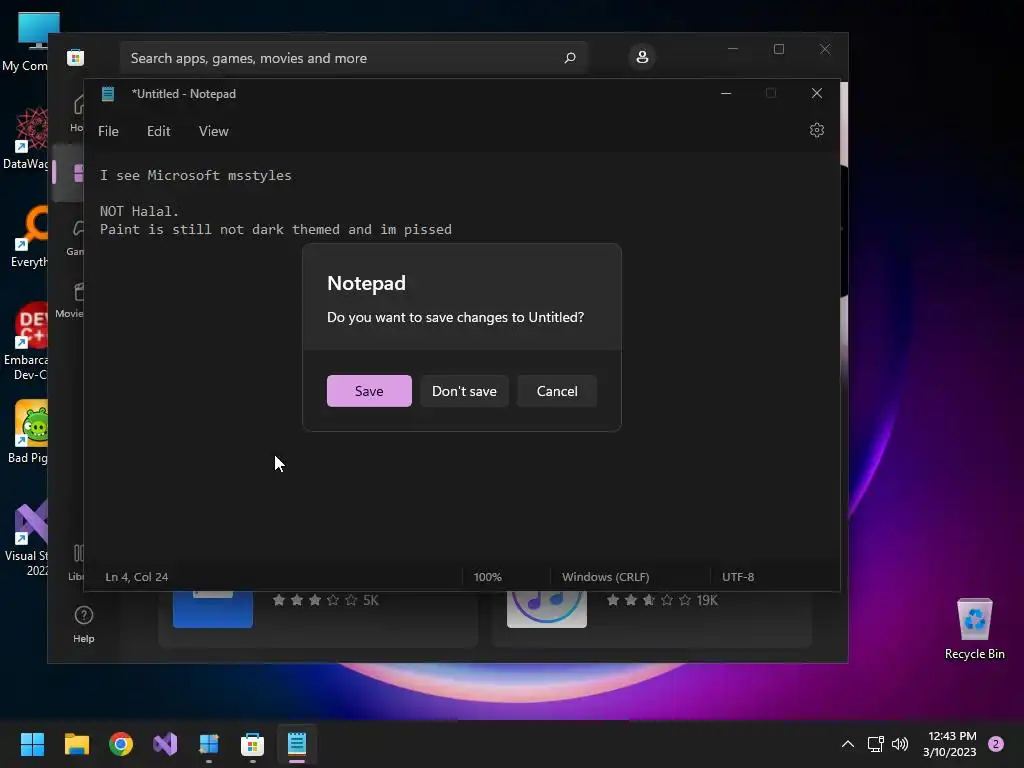
Task: Open the notifications badge showing 2
Action: [996, 744]
